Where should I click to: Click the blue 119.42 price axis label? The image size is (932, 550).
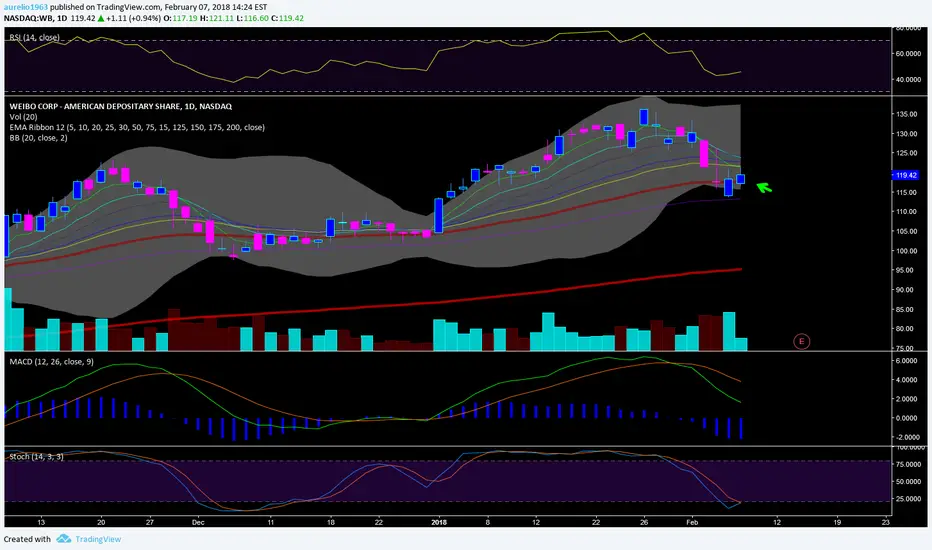[x=906, y=175]
